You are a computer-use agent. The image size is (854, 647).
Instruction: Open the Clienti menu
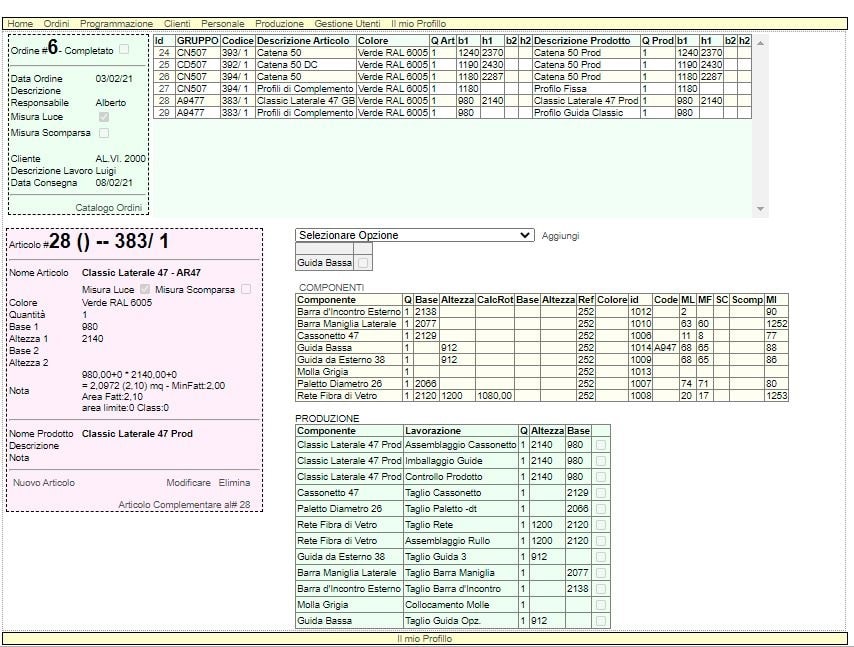[x=176, y=23]
